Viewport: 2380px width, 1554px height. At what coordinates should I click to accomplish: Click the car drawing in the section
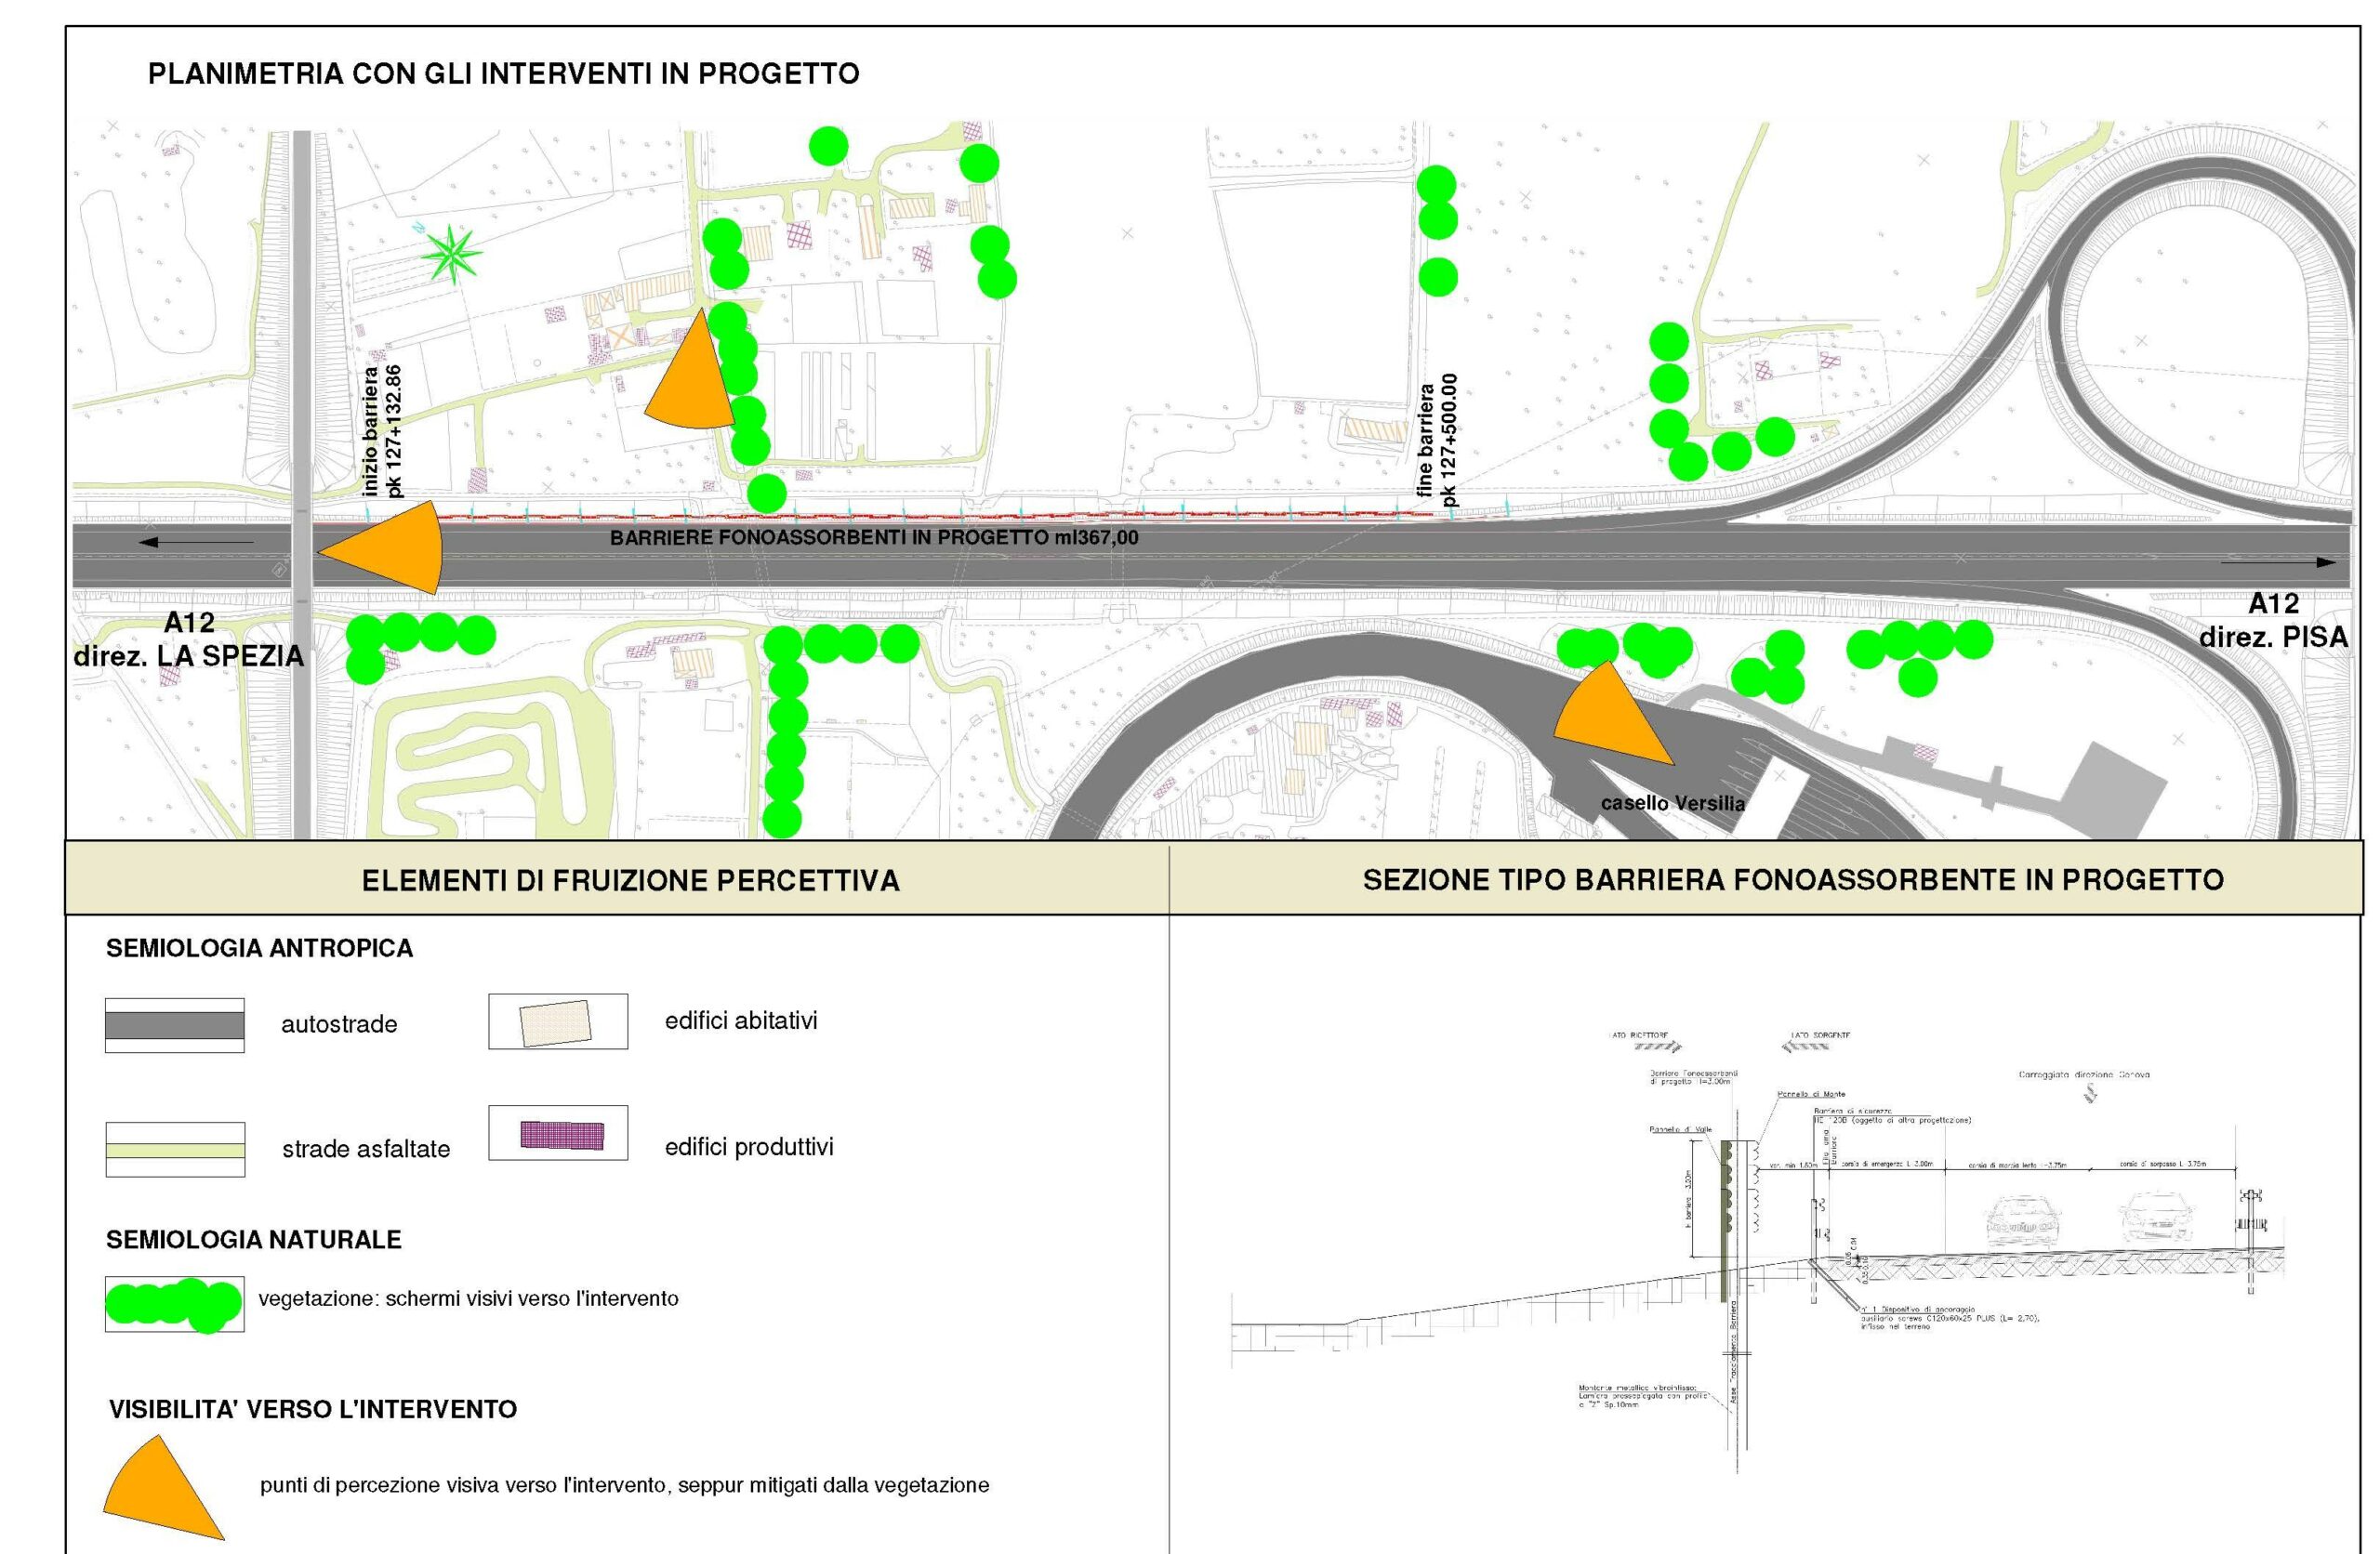click(2023, 1225)
